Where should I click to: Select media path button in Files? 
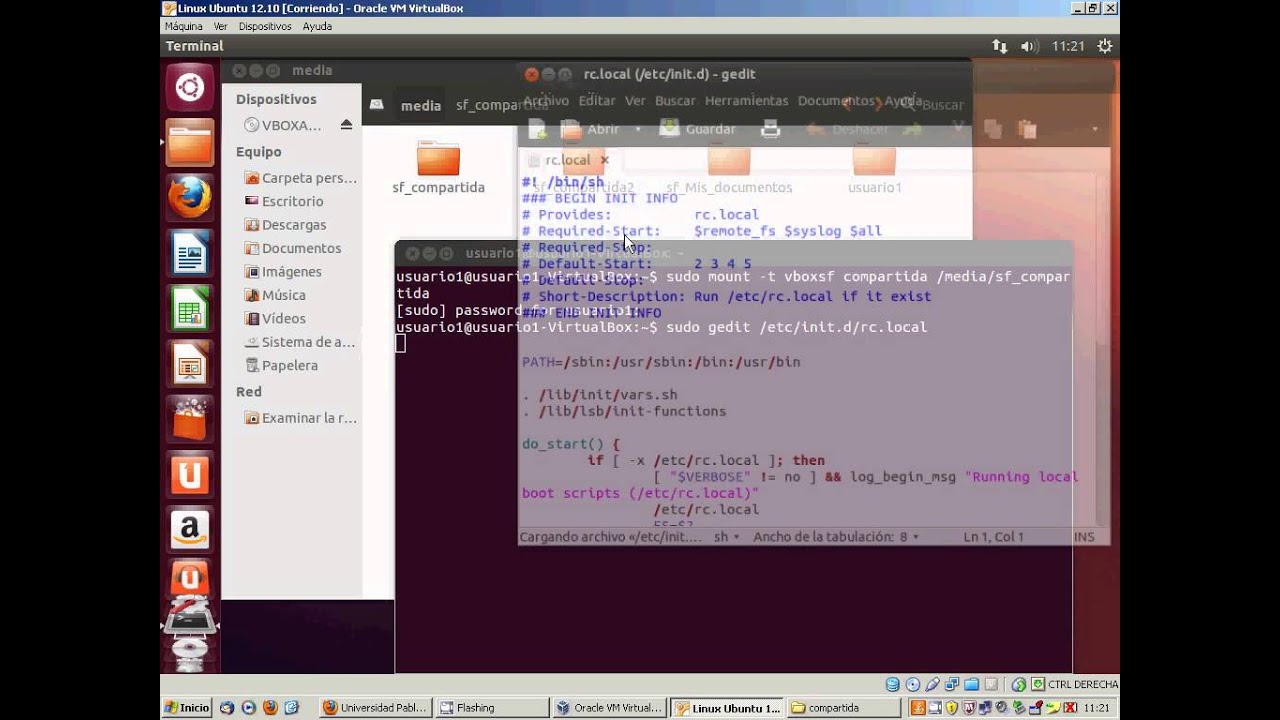(x=421, y=105)
